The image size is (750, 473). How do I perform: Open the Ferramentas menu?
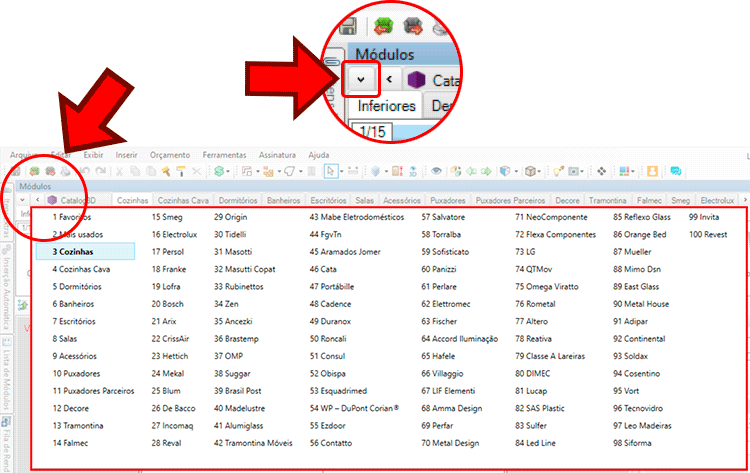pos(224,155)
